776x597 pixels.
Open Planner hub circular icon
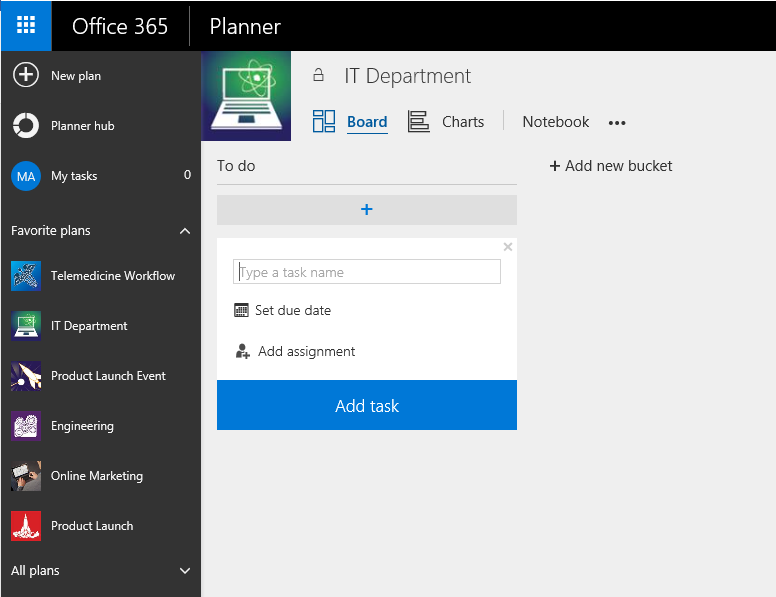click(x=26, y=125)
